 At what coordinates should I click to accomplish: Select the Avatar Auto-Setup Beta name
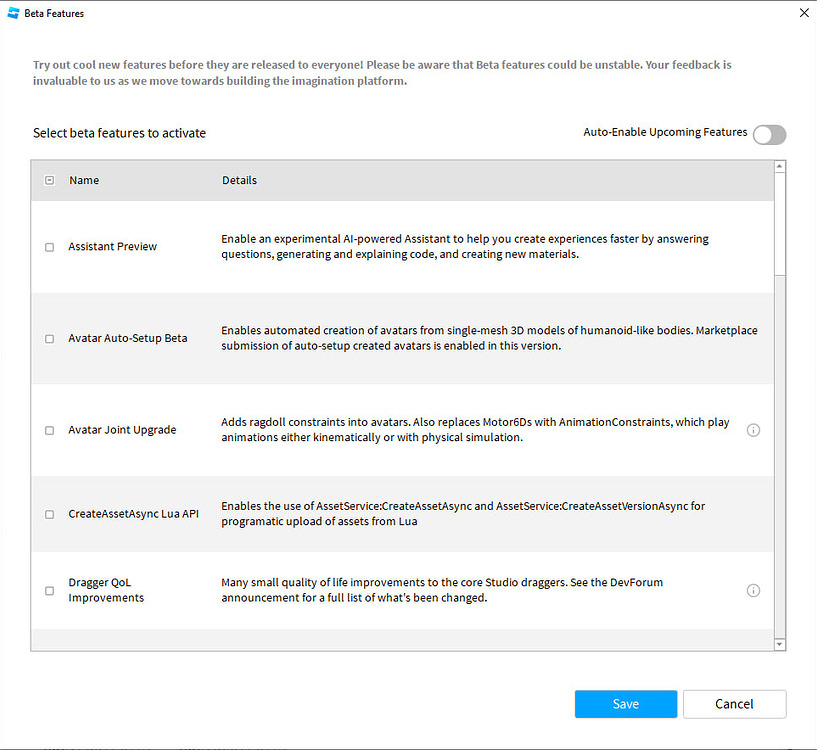pyautogui.click(x=128, y=338)
